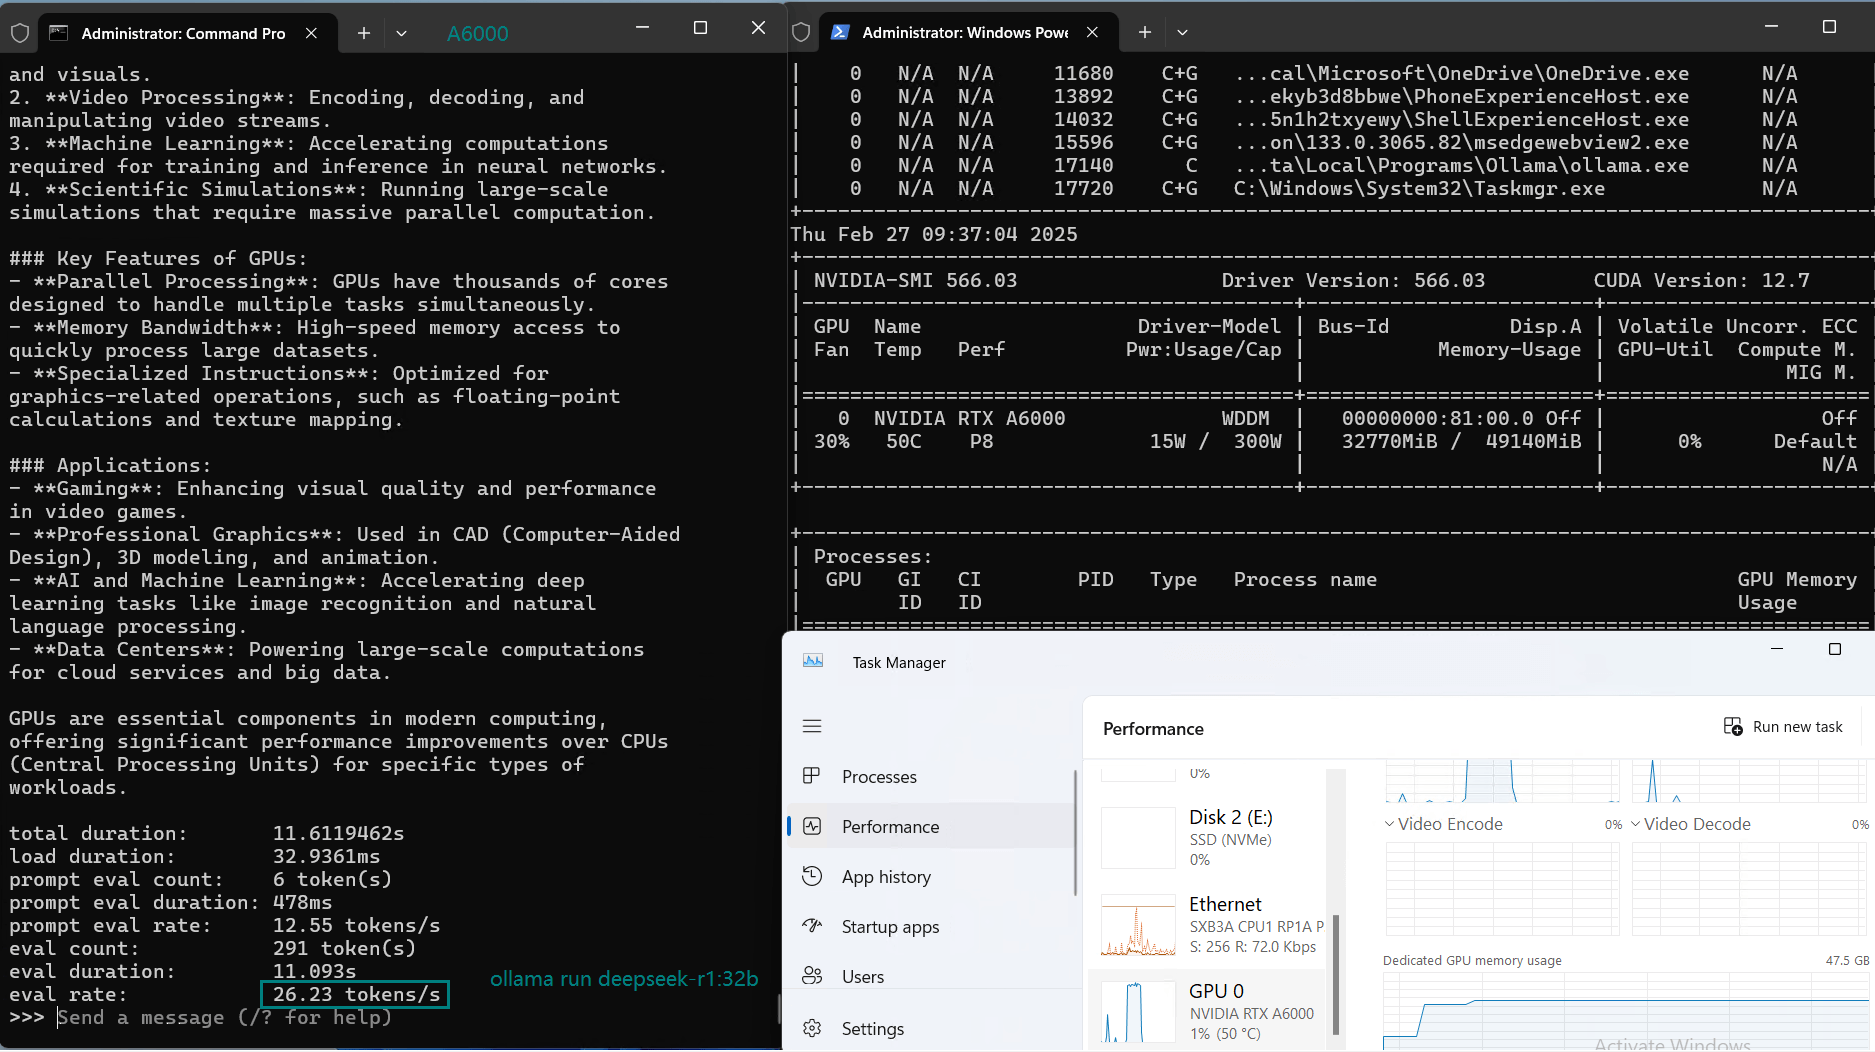Click the CUDA Version: 12.7 text
The image size is (1875, 1052).
coord(1701,280)
